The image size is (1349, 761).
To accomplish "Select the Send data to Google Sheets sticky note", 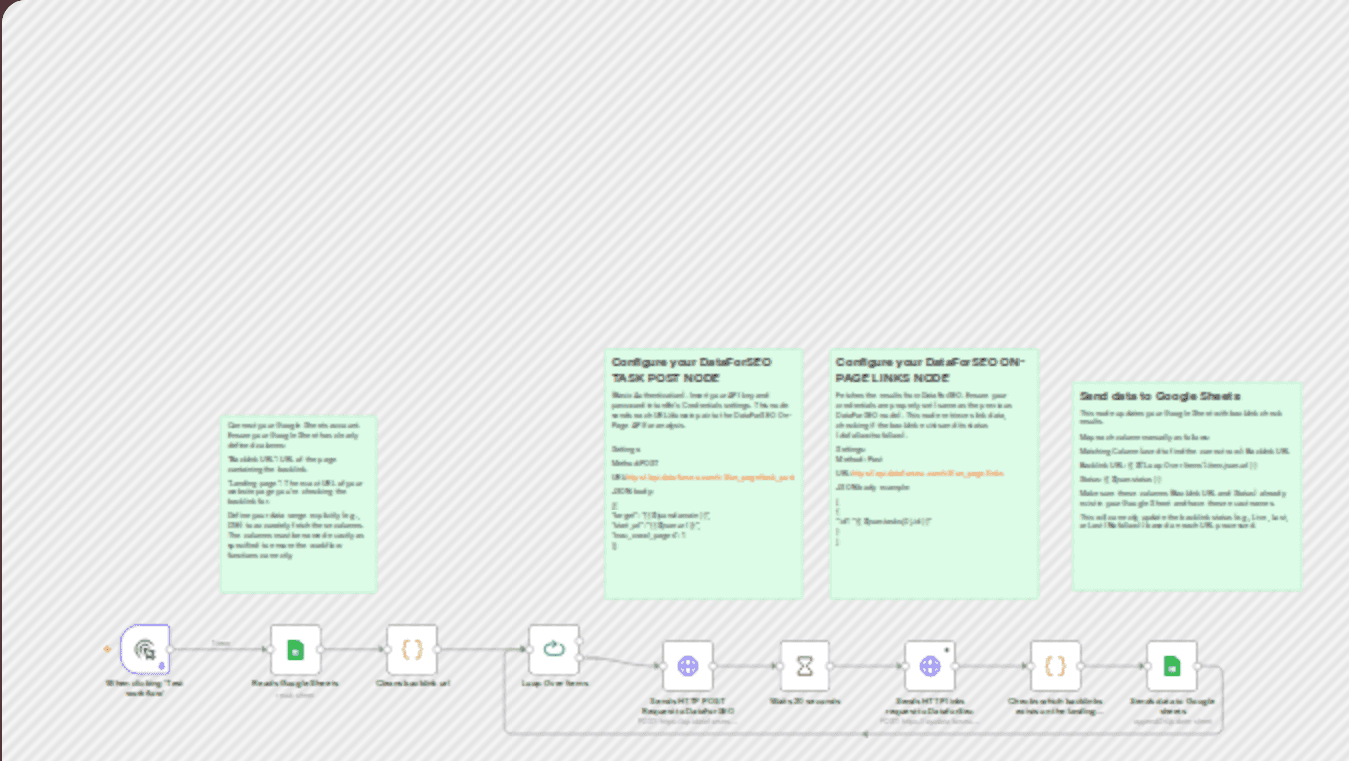I will (1187, 486).
